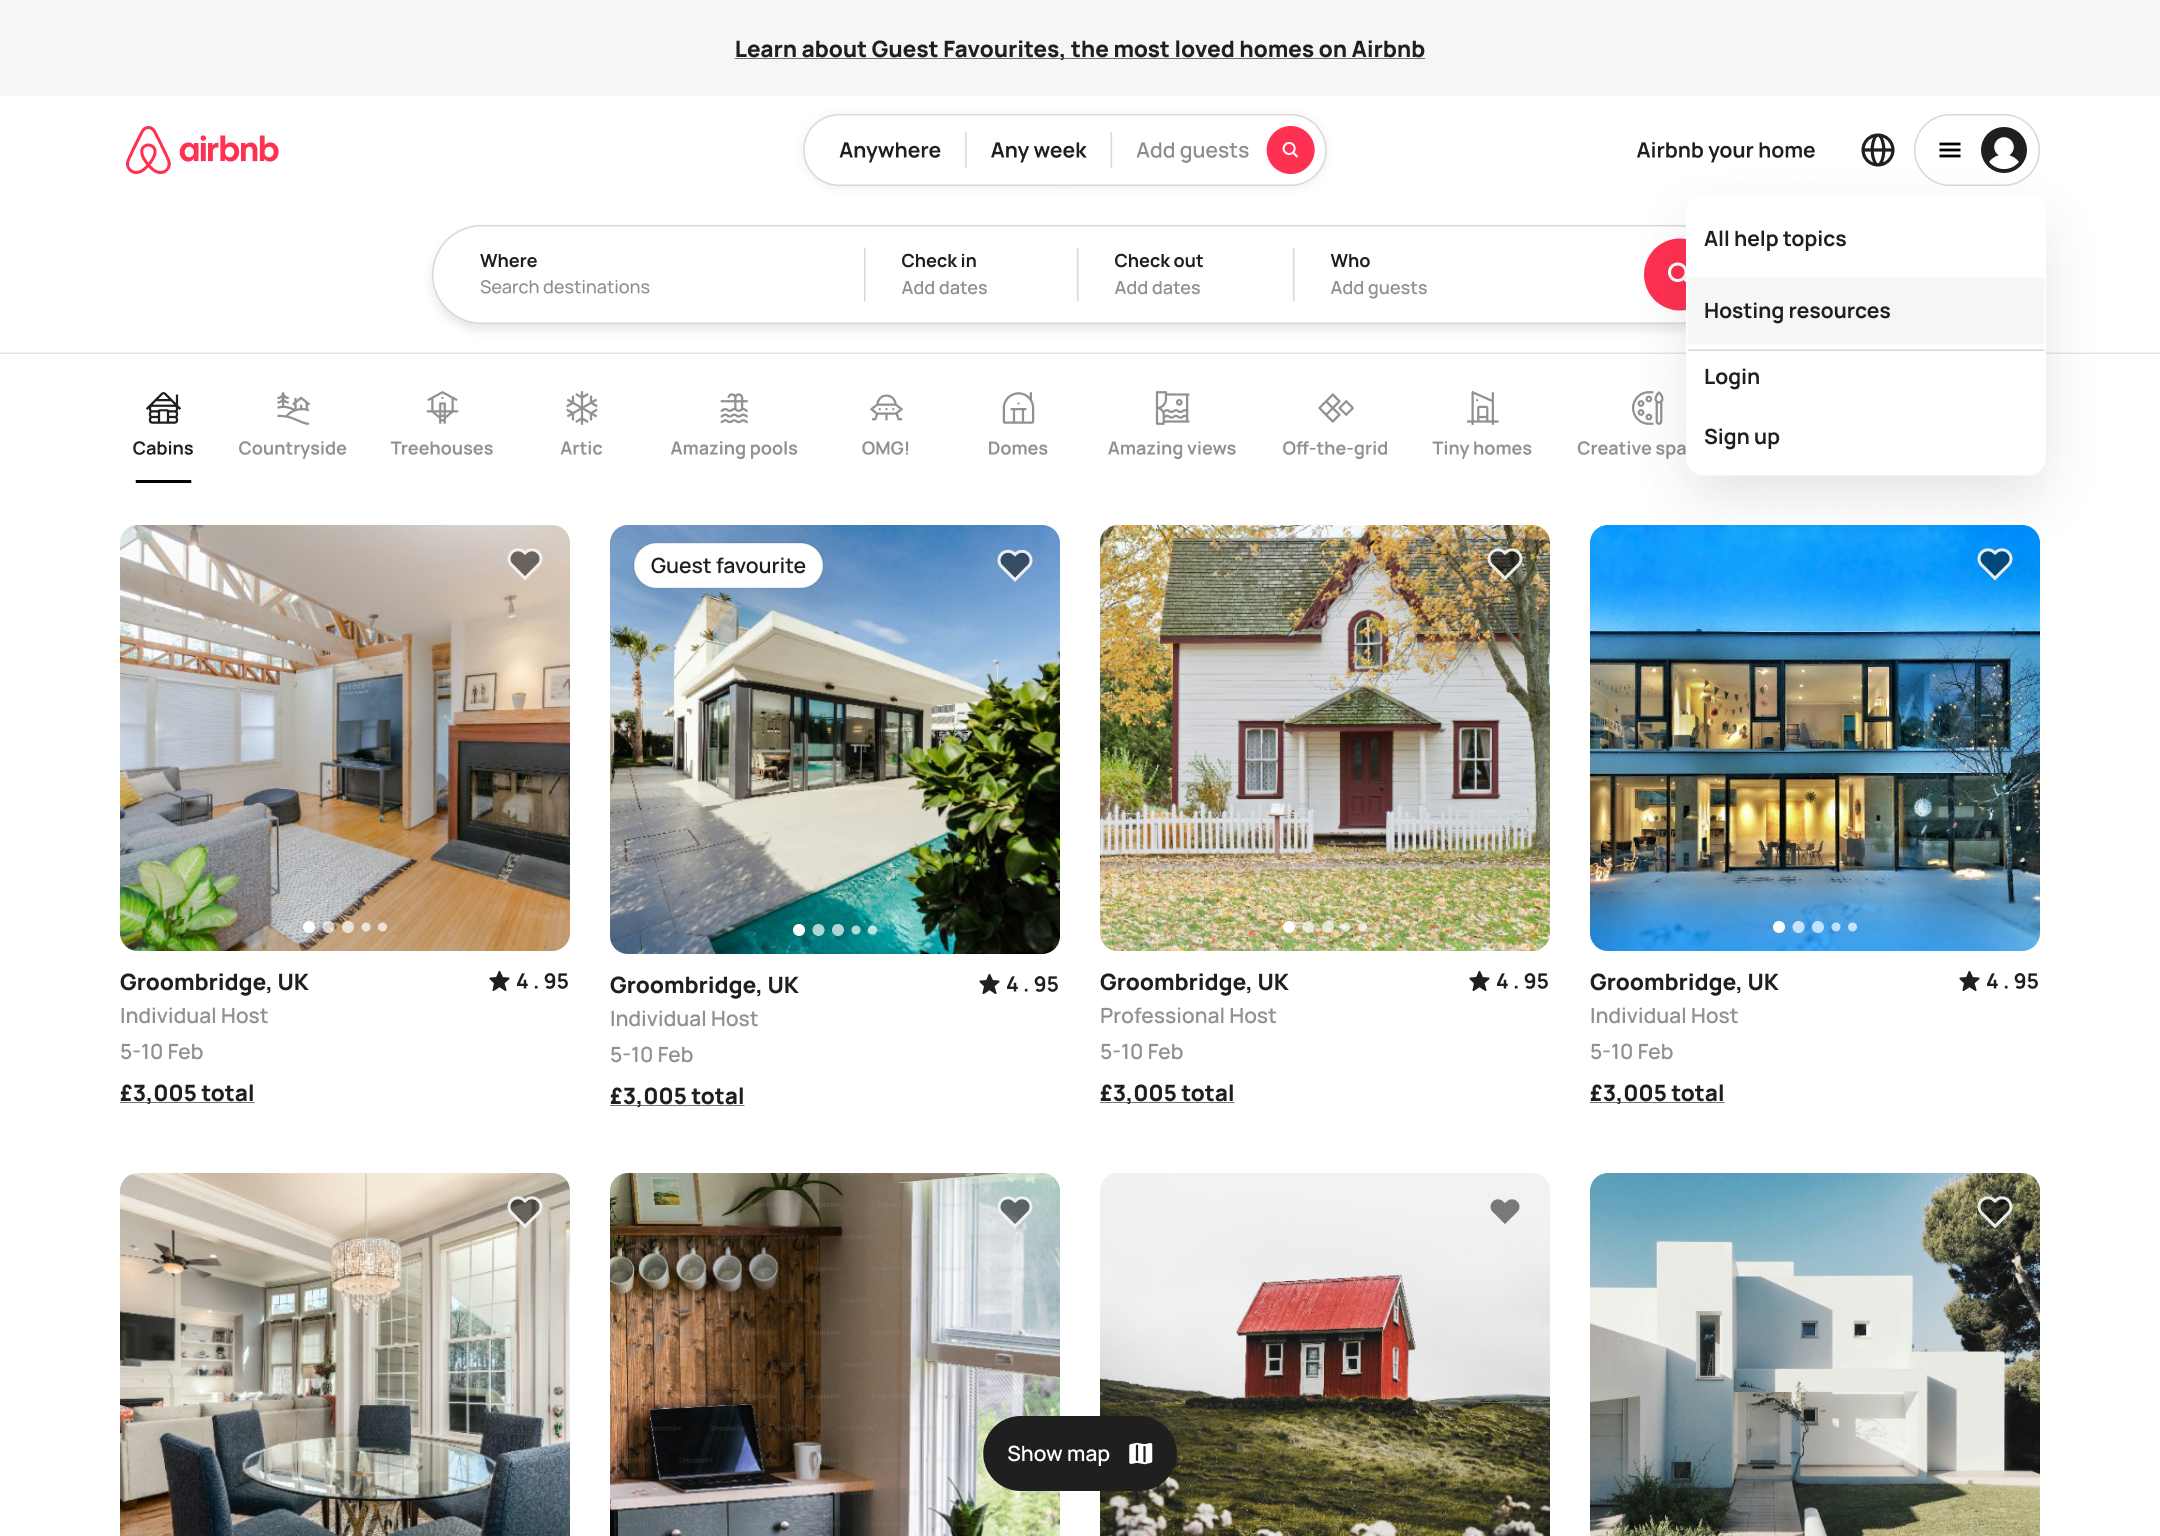Favourite the Guest favourite listing with heart

pyautogui.click(x=1014, y=565)
